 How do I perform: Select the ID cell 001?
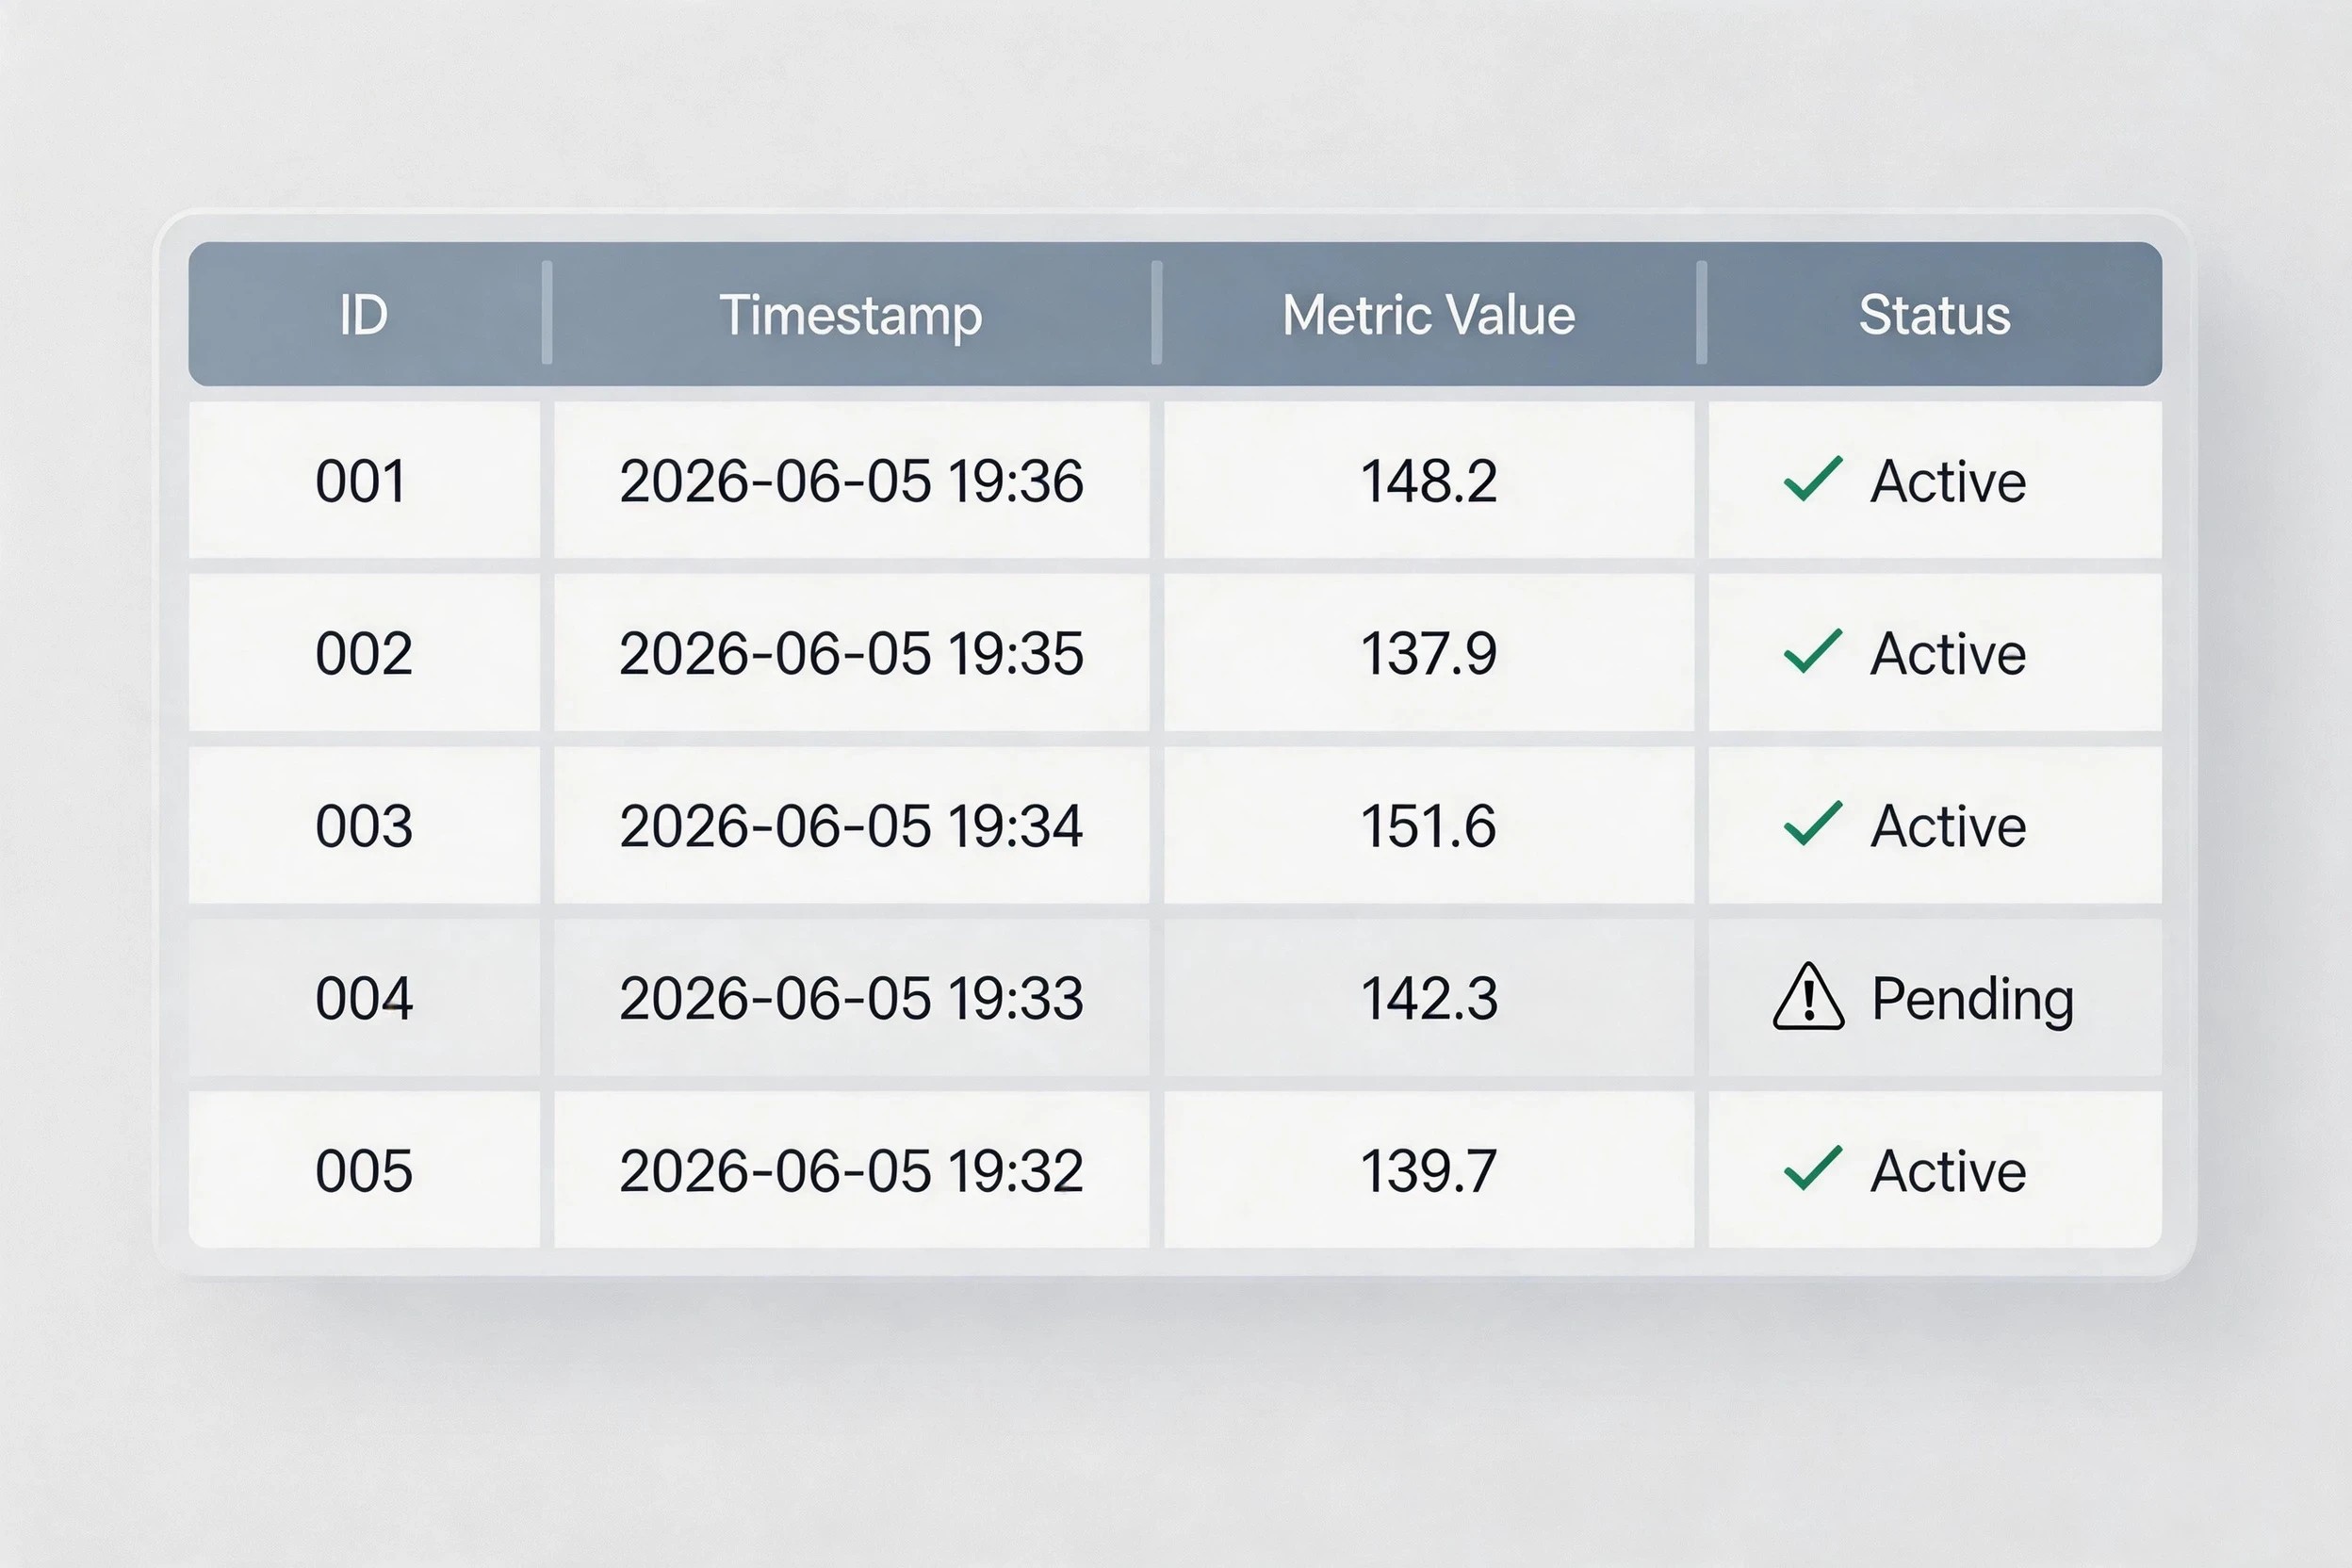pos(364,480)
